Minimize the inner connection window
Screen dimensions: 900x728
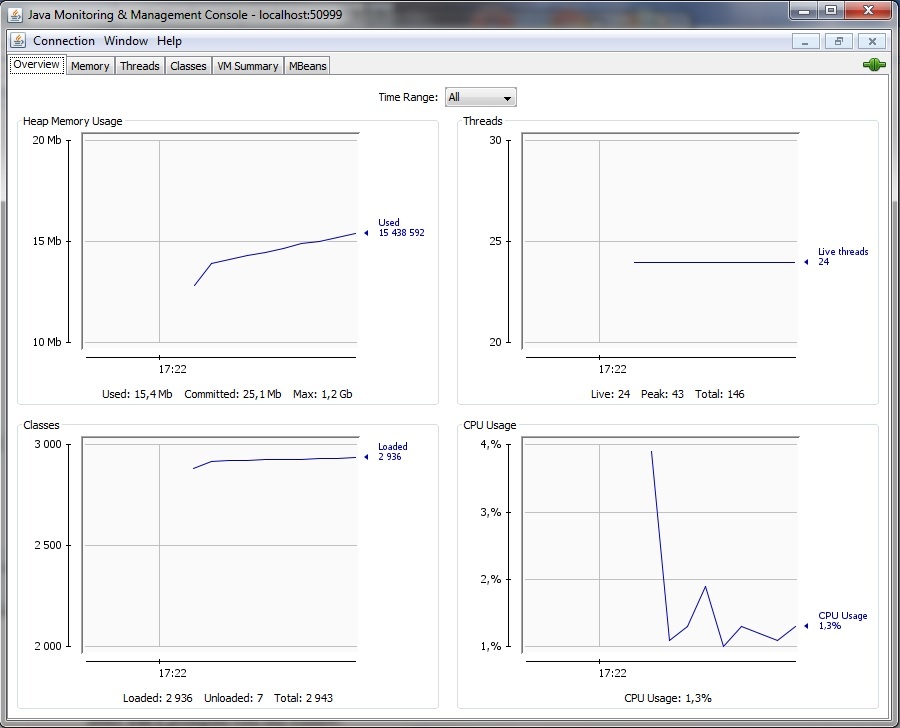coord(806,41)
